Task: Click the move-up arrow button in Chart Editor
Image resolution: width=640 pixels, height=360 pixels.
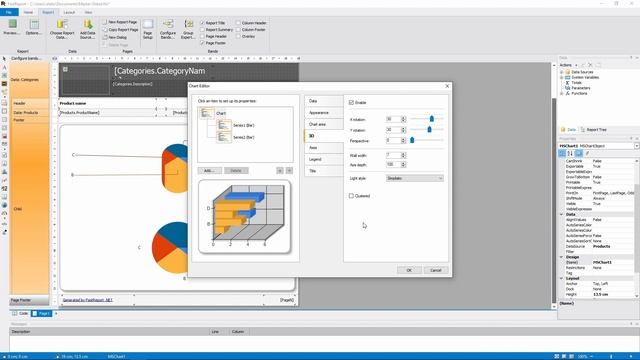Action: [280, 171]
